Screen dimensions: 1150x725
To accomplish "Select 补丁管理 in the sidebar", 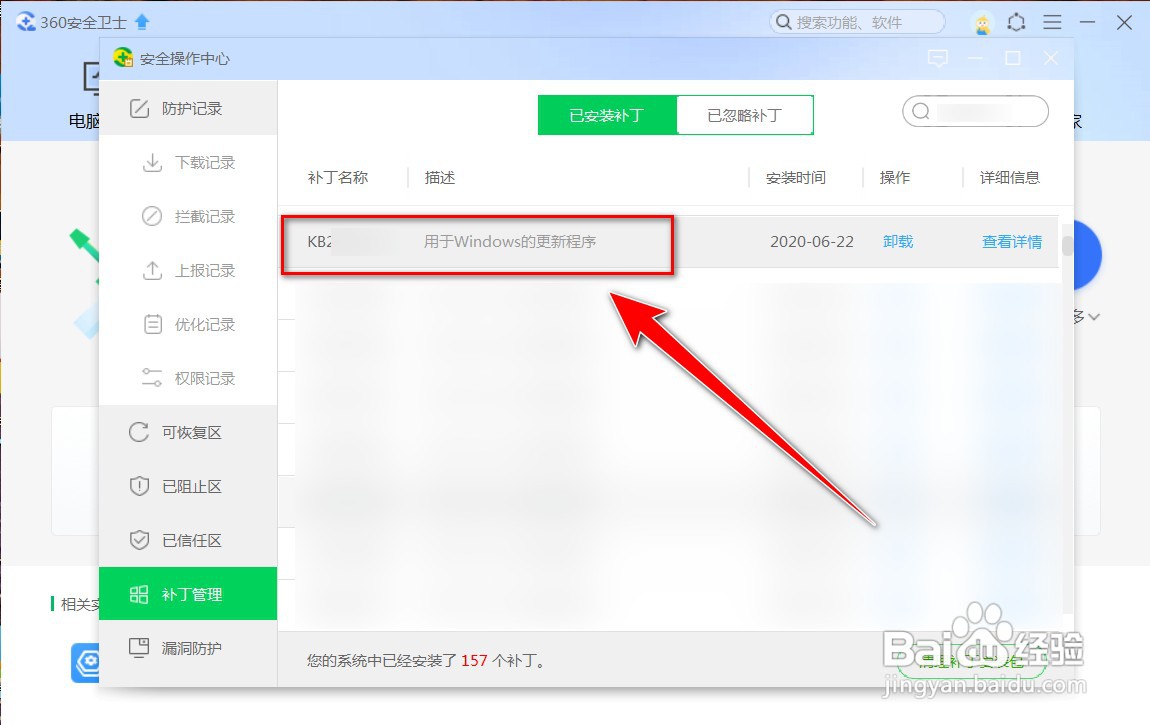I will tap(188, 594).
